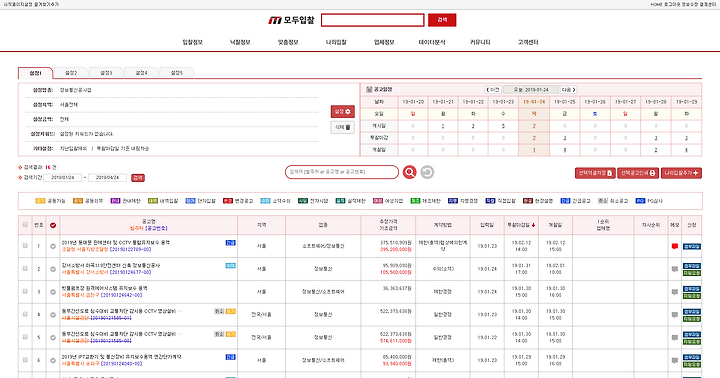This screenshot has width=720, height=378.
Task: Open the 데이터분석 main menu
Action: pos(432,42)
